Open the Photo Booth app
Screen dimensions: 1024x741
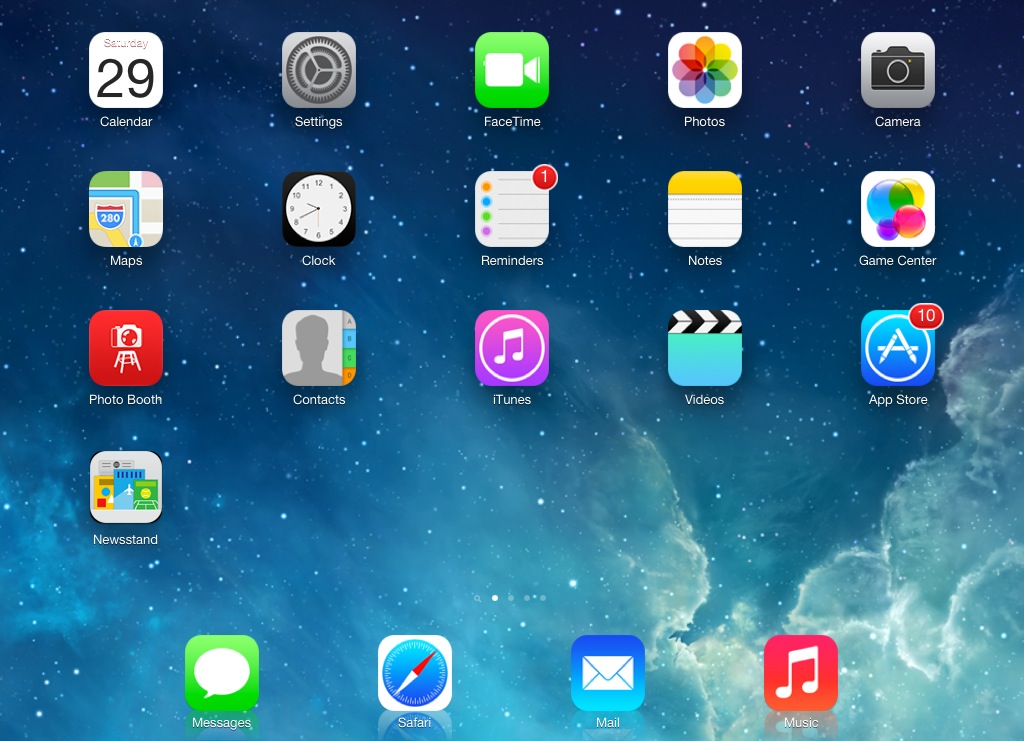(126, 348)
